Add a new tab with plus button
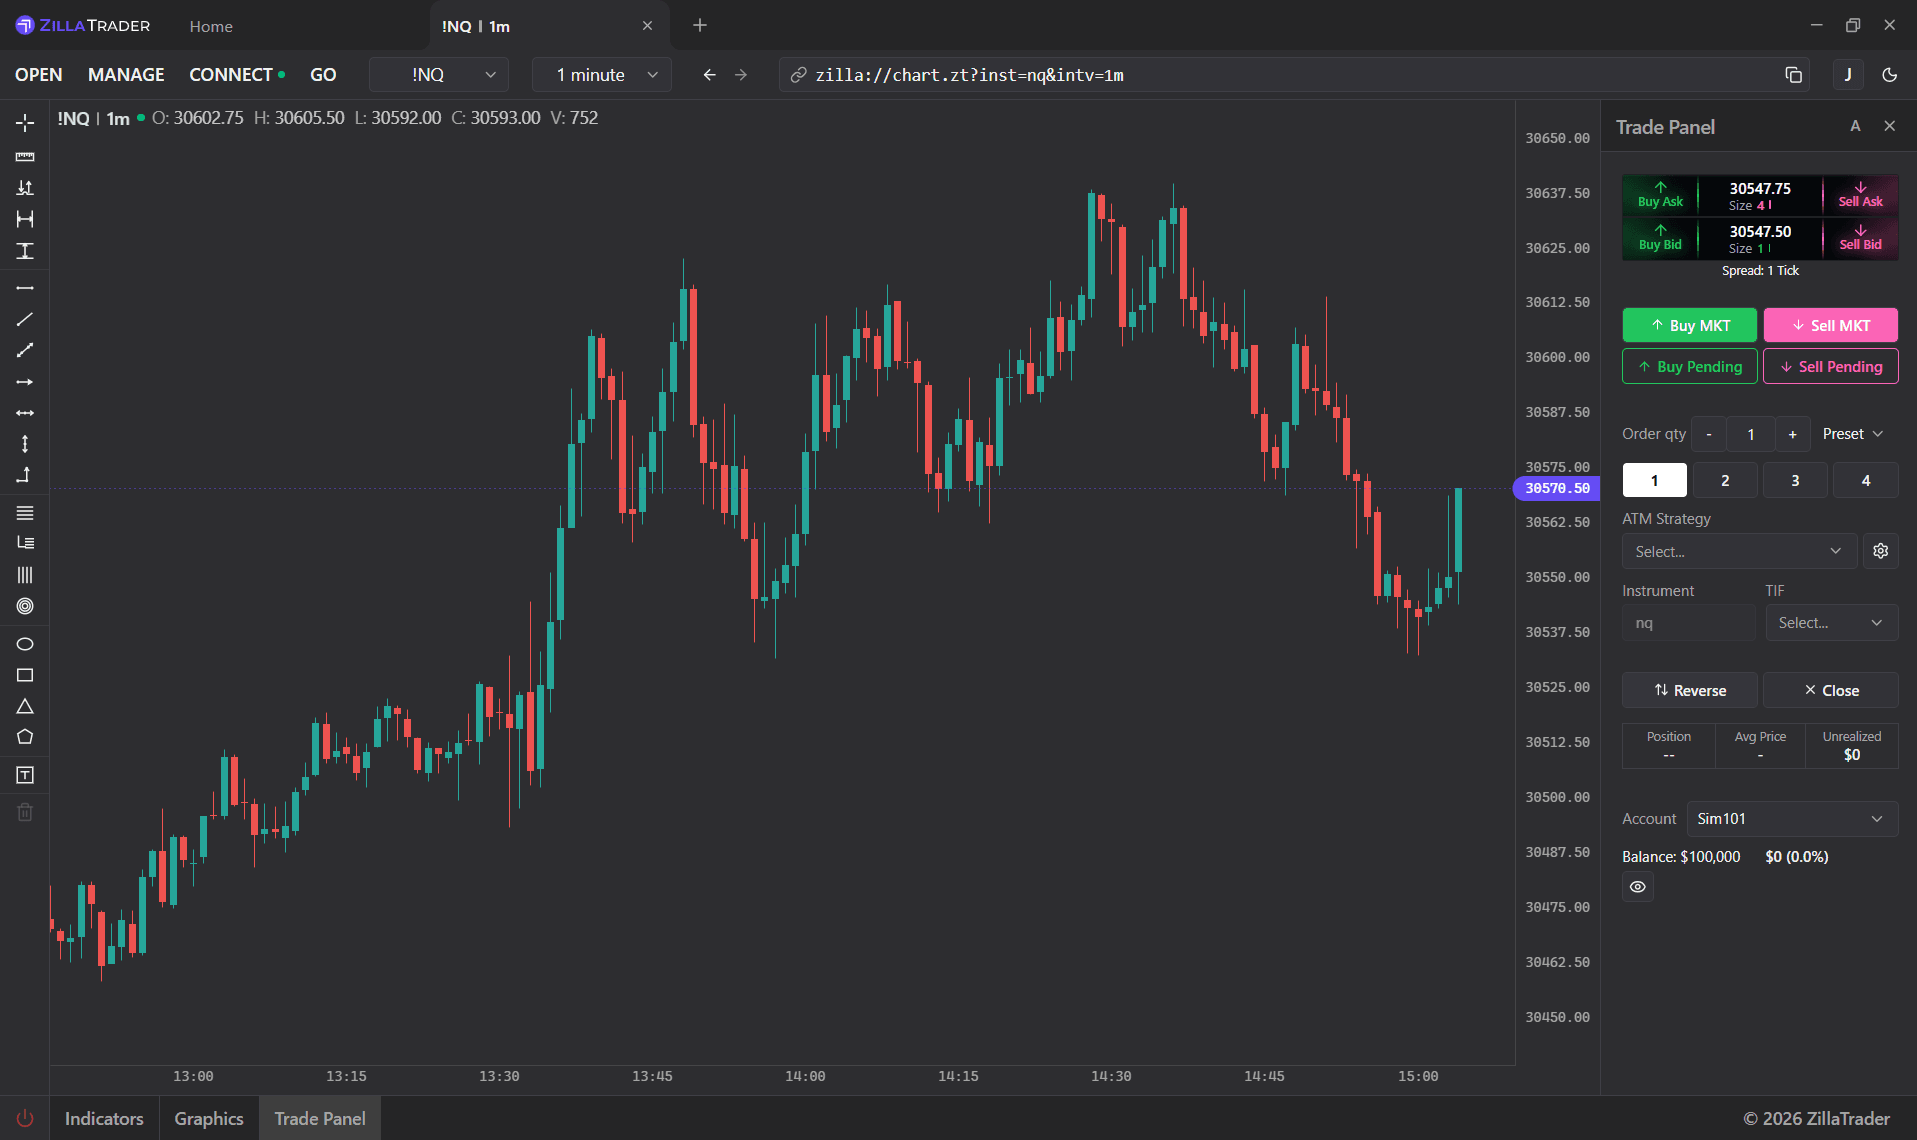Screen dimensions: 1917x1140 coord(700,26)
